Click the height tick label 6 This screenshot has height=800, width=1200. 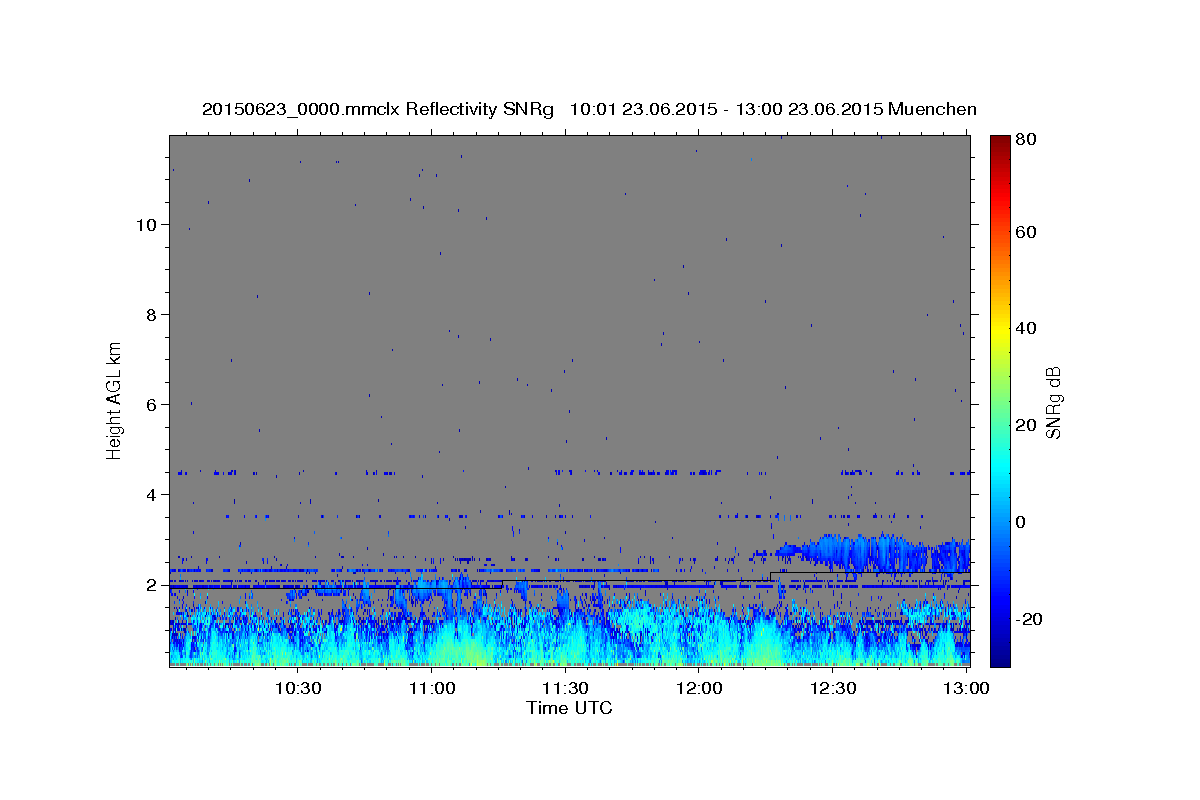point(153,404)
